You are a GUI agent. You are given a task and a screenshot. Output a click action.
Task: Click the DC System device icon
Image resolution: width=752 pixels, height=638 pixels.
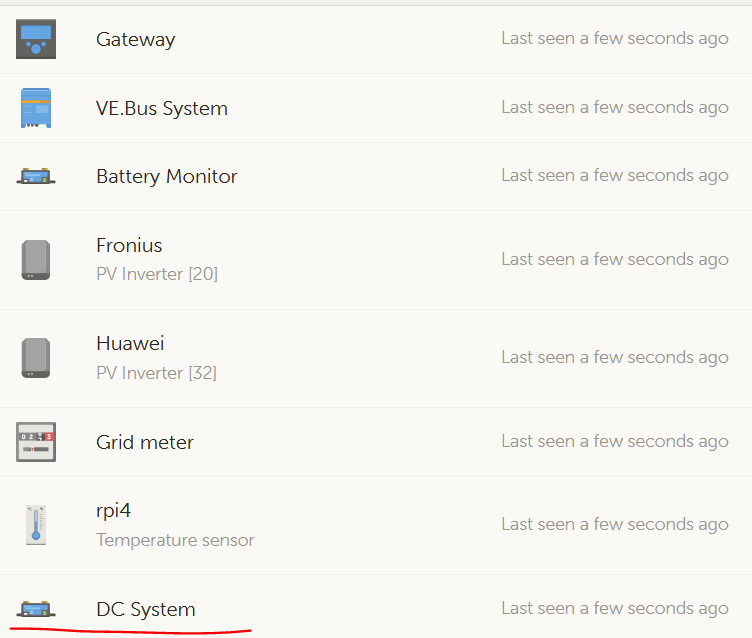(x=36, y=609)
